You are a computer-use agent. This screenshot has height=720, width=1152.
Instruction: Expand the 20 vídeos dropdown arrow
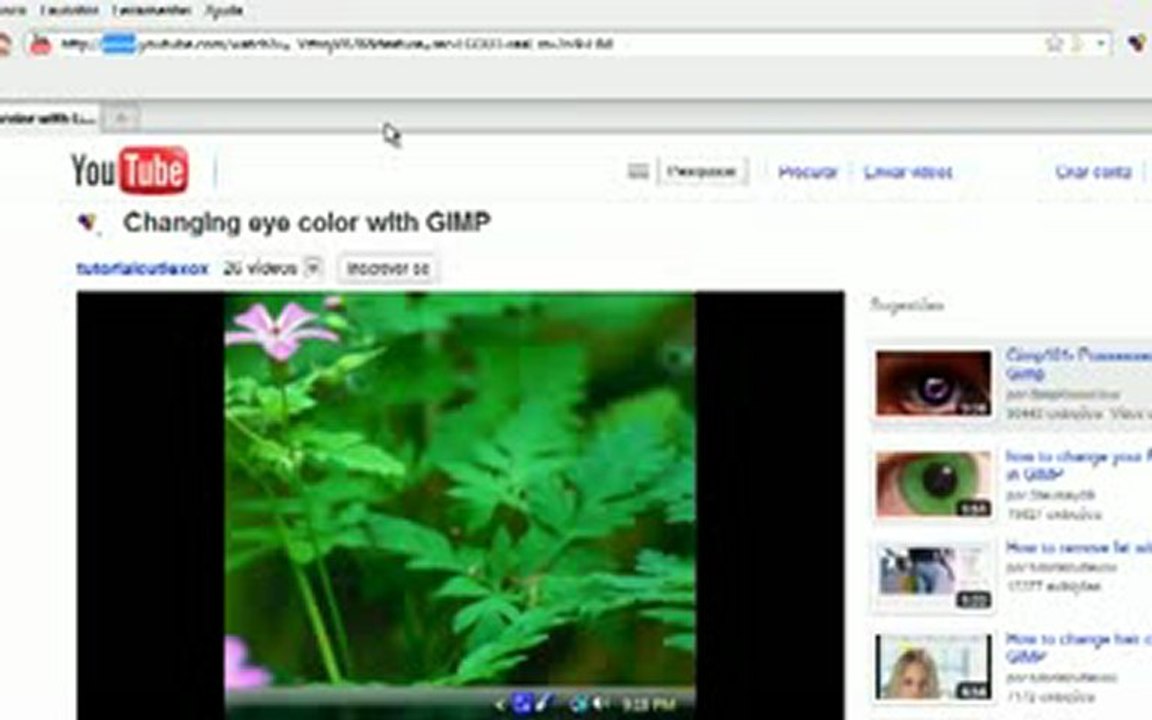click(312, 268)
